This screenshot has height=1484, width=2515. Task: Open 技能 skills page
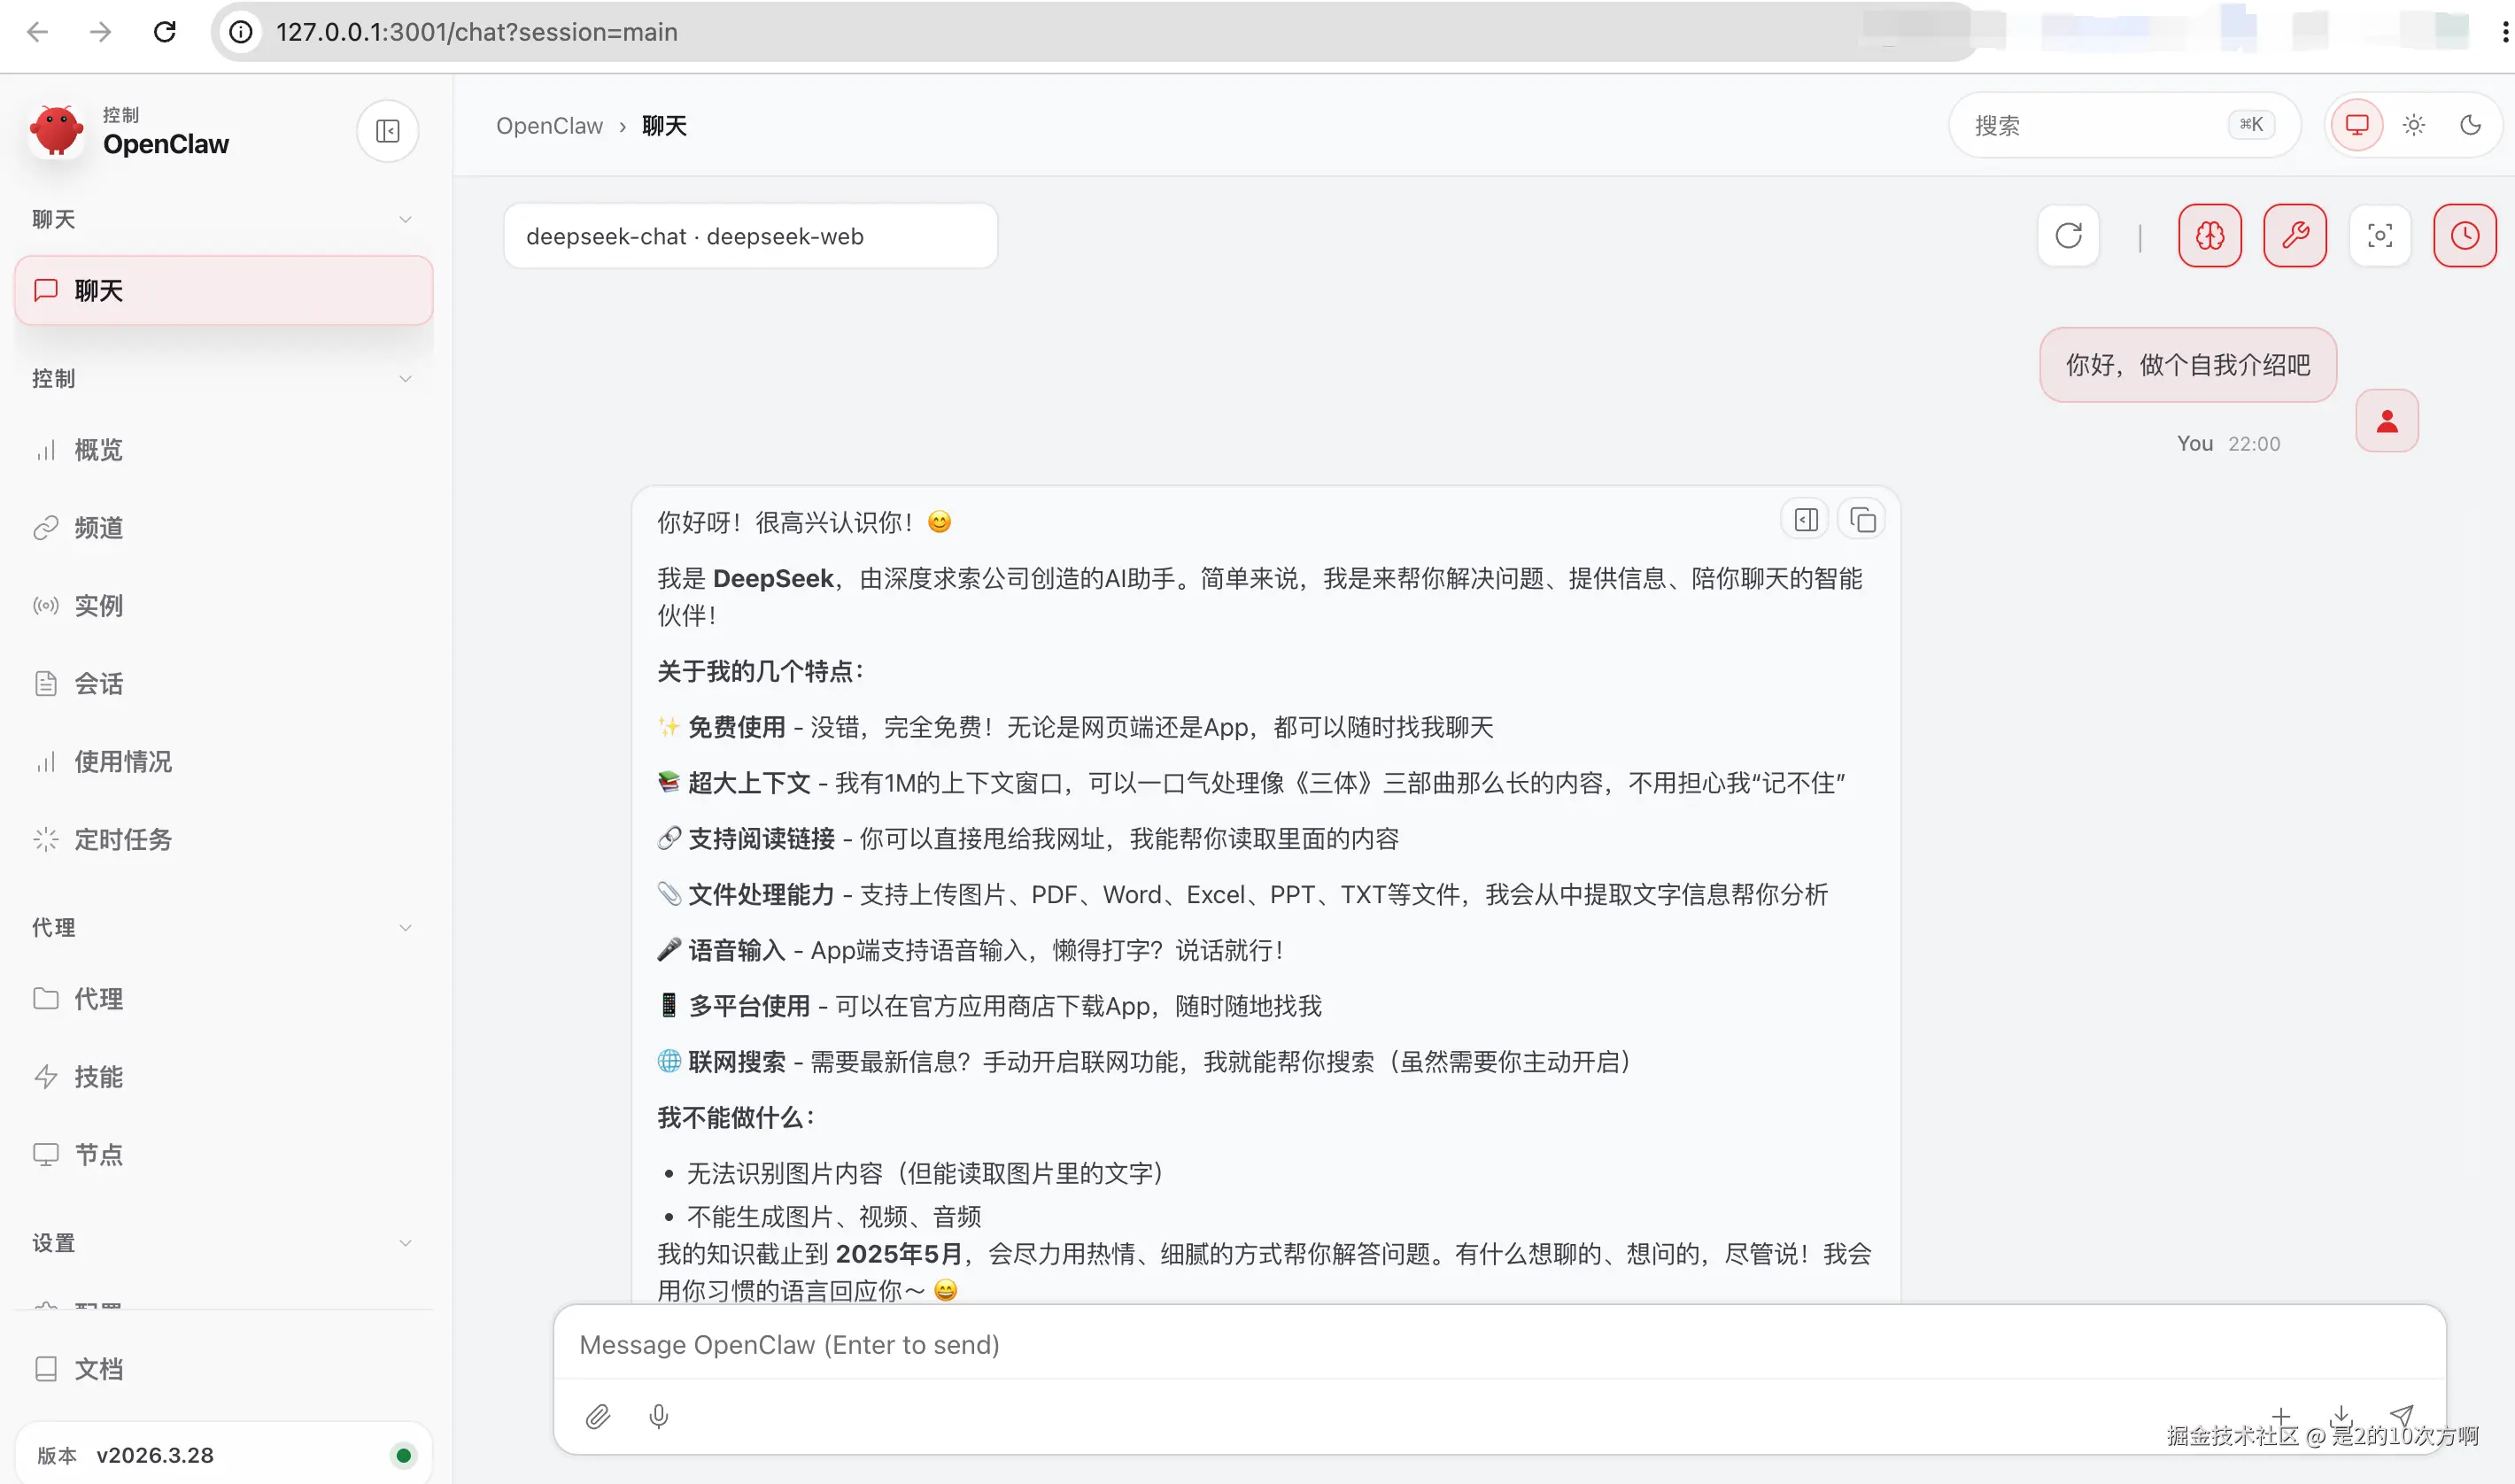(x=224, y=1077)
